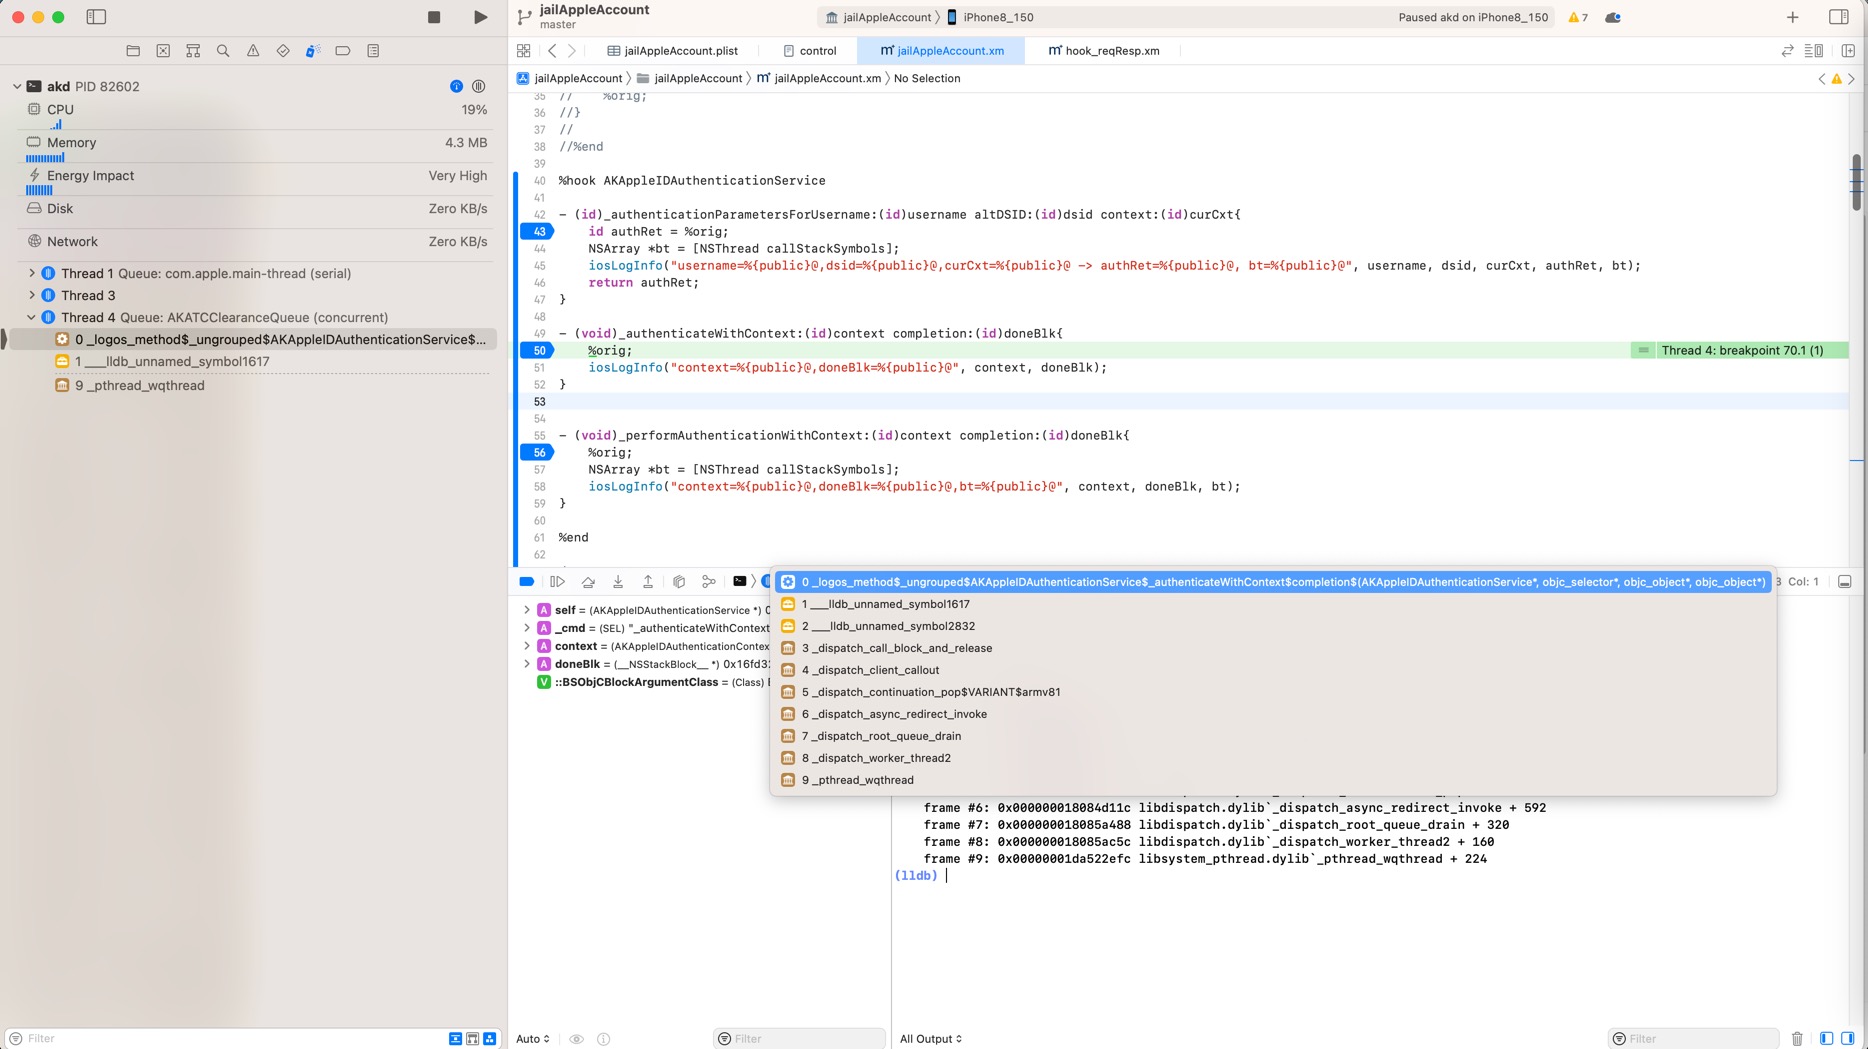Choose frame 2 ___lldb_unnamed_symbol2832 in popup
The height and width of the screenshot is (1049, 1868).
point(1273,626)
